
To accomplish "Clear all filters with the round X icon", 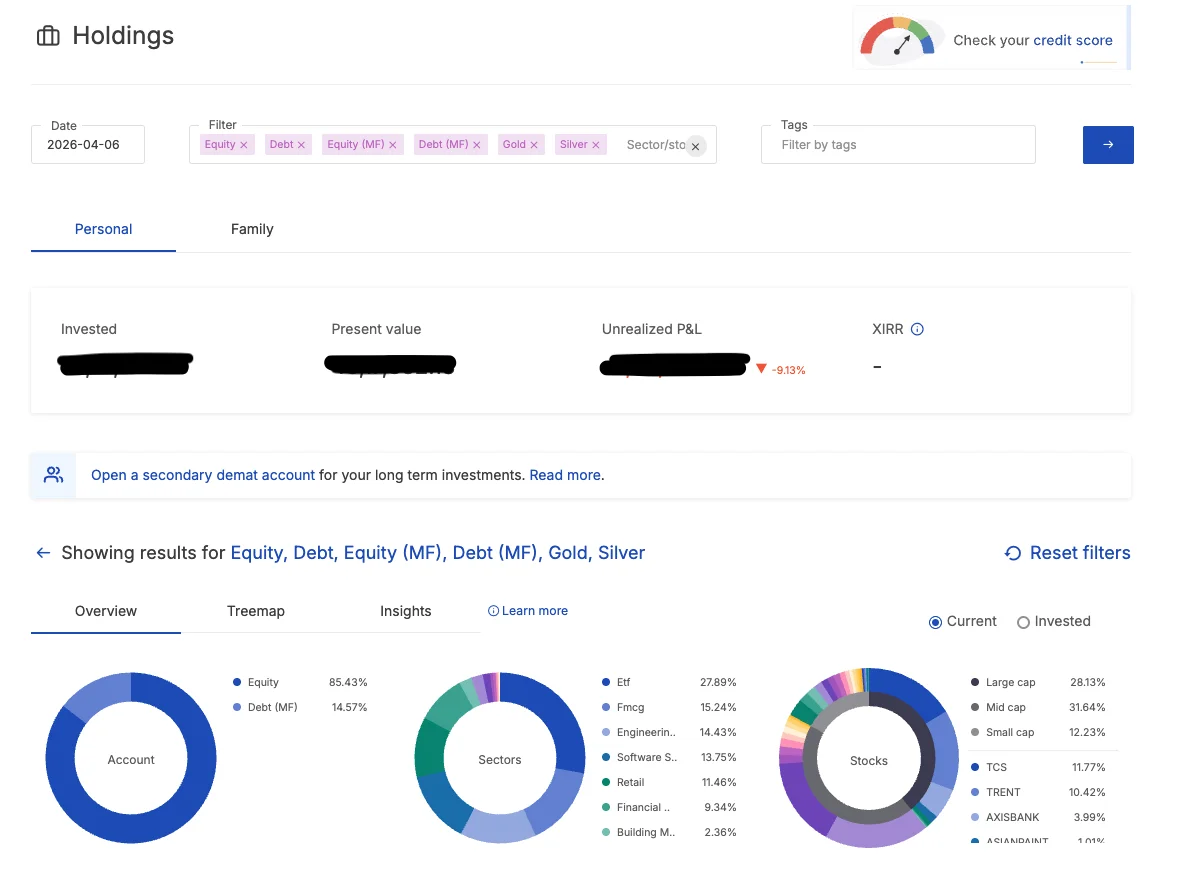I will (x=696, y=146).
